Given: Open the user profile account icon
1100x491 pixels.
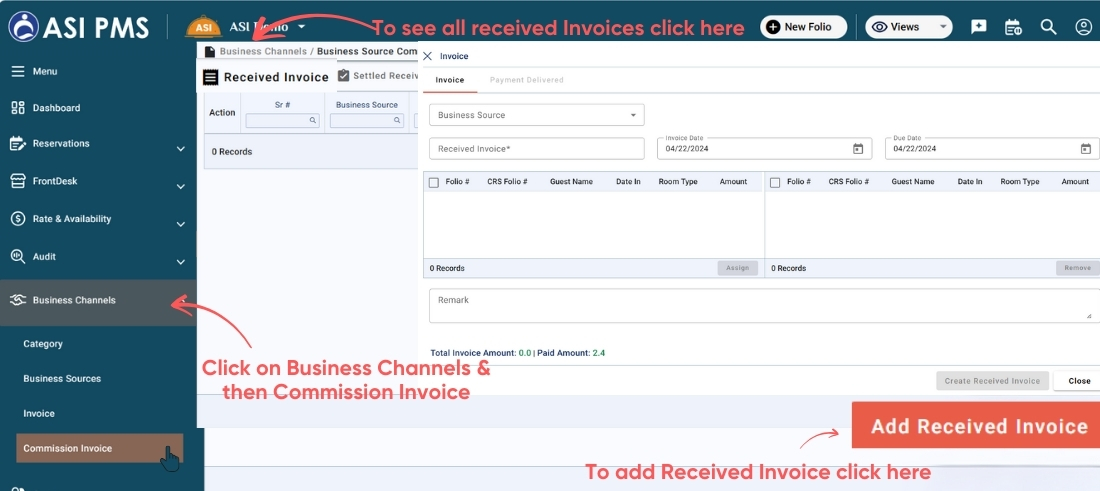Looking at the screenshot, I should pos(1084,27).
